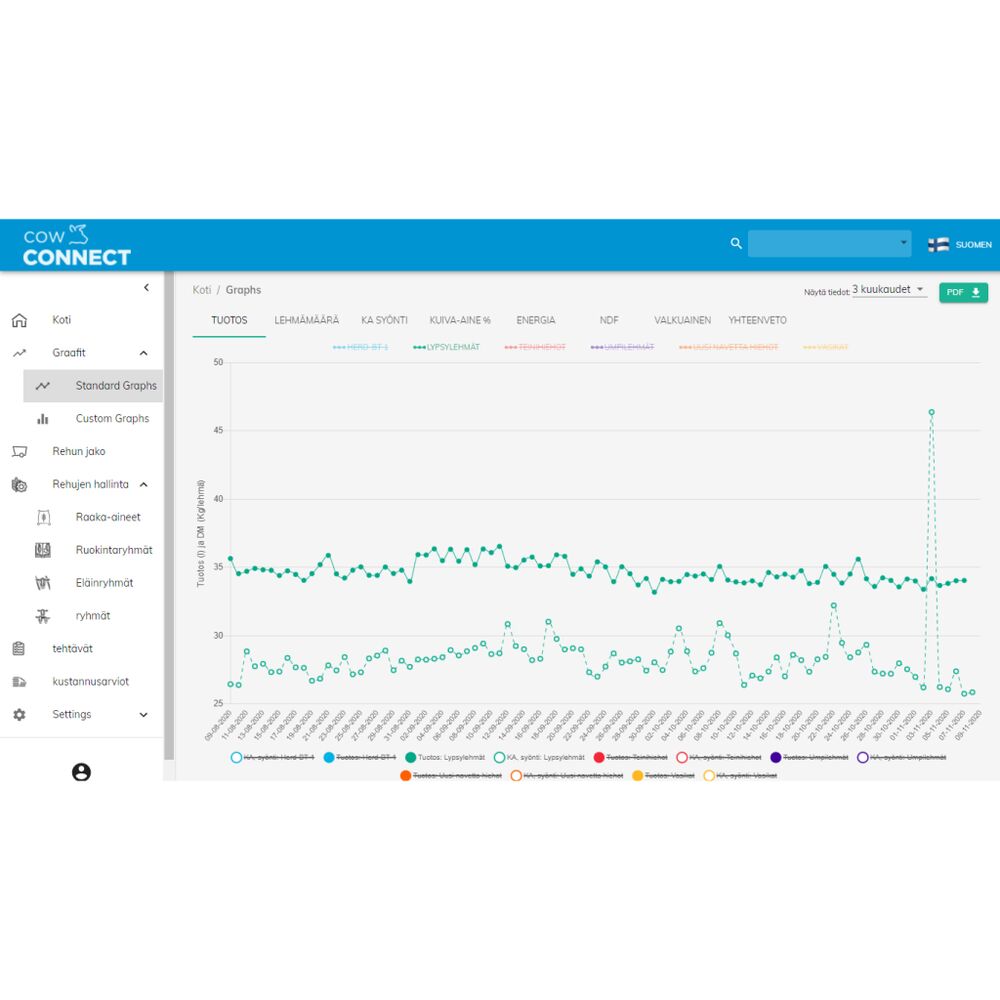This screenshot has height=1000, width=1000.
Task: Download the graph with PDF button
Action: (x=963, y=293)
